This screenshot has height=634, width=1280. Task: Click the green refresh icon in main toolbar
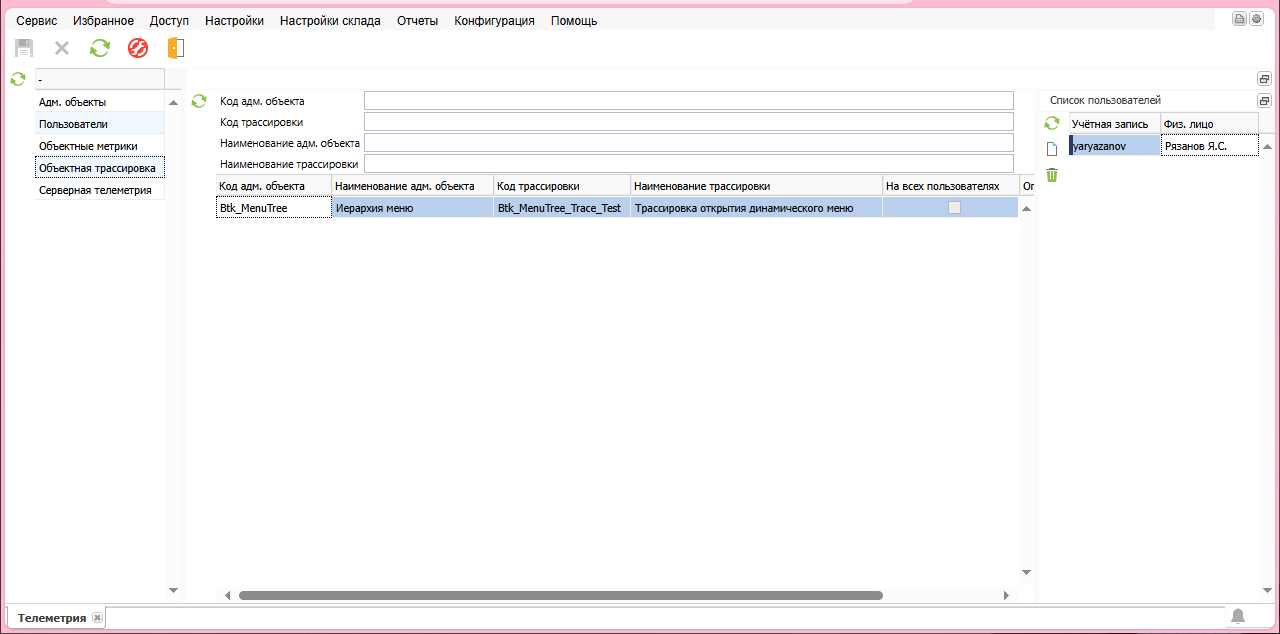(x=100, y=48)
